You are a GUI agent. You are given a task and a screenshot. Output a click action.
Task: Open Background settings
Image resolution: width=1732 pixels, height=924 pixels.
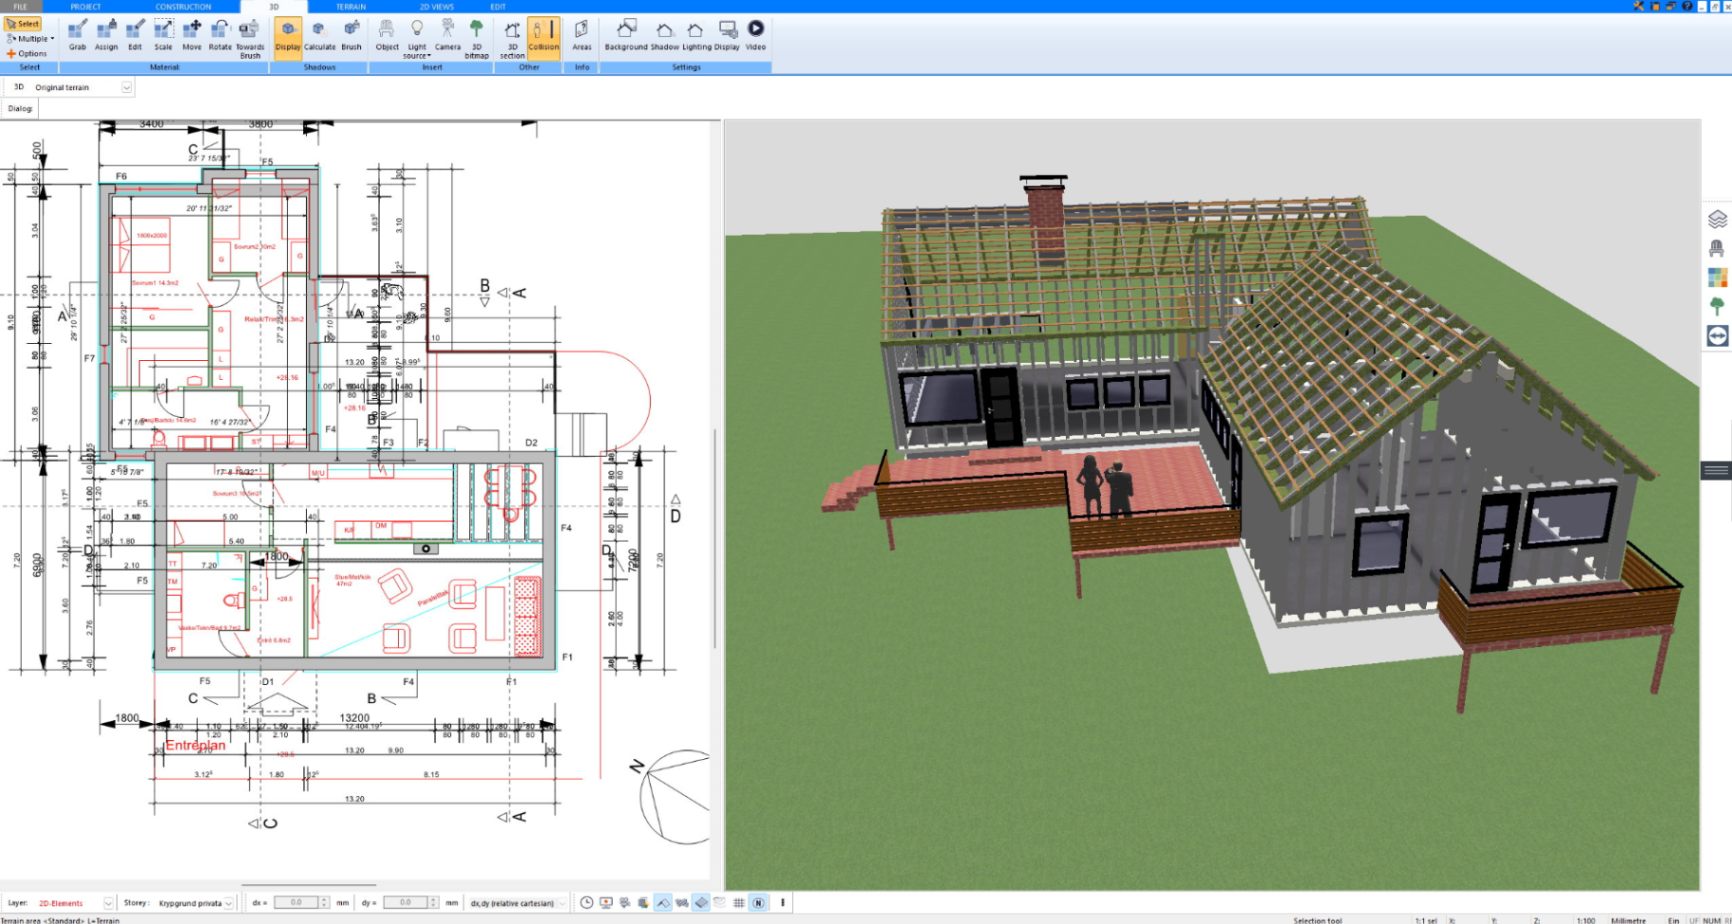coord(626,35)
